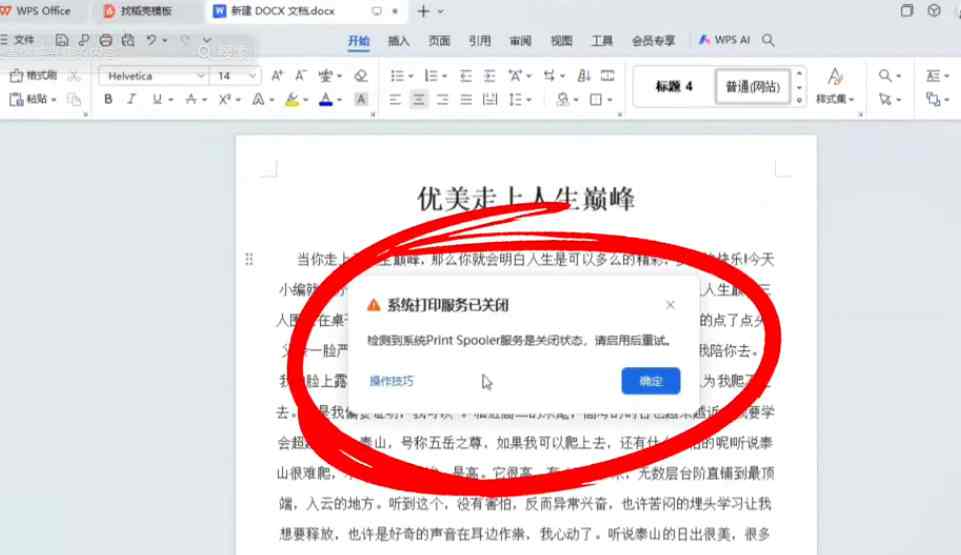Screen dimensions: 961x555
Task: Center-align the paragraph text
Action: (418, 99)
